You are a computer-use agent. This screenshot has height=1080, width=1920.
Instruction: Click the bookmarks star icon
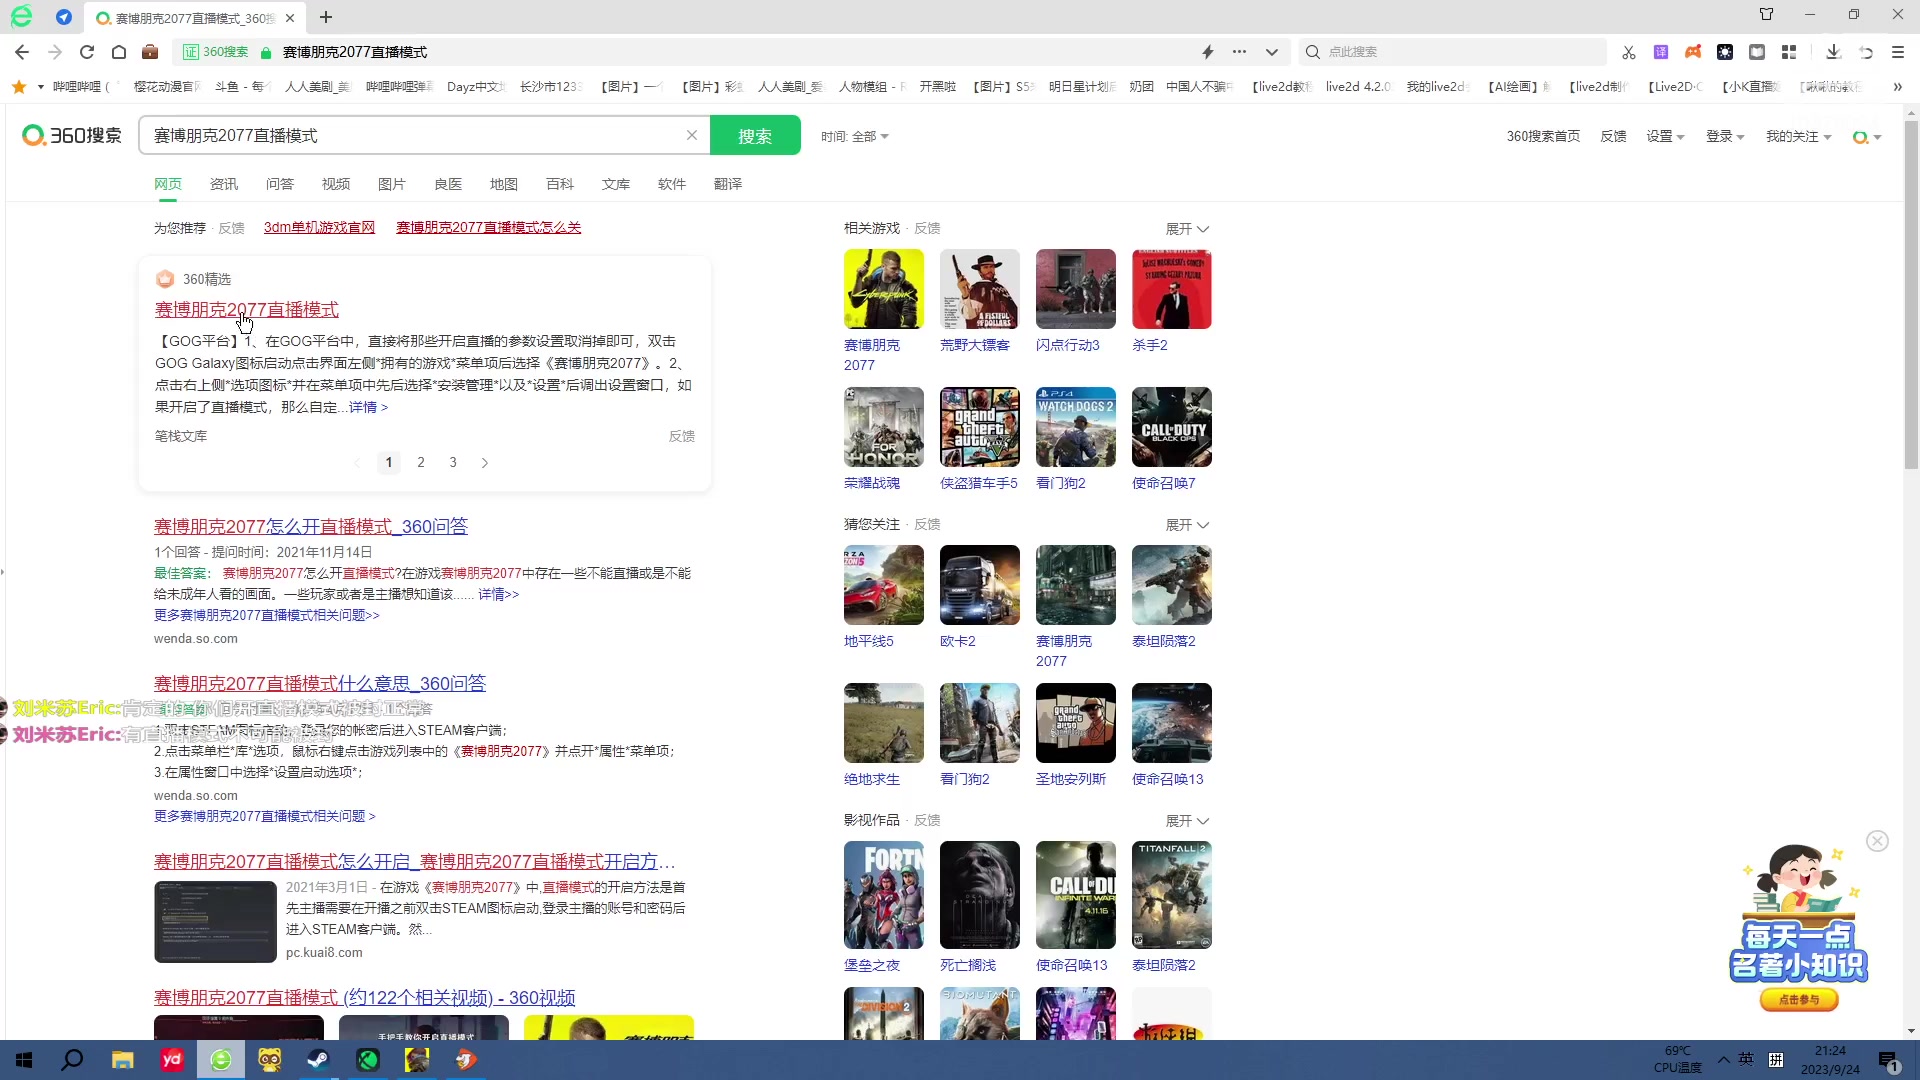[19, 87]
